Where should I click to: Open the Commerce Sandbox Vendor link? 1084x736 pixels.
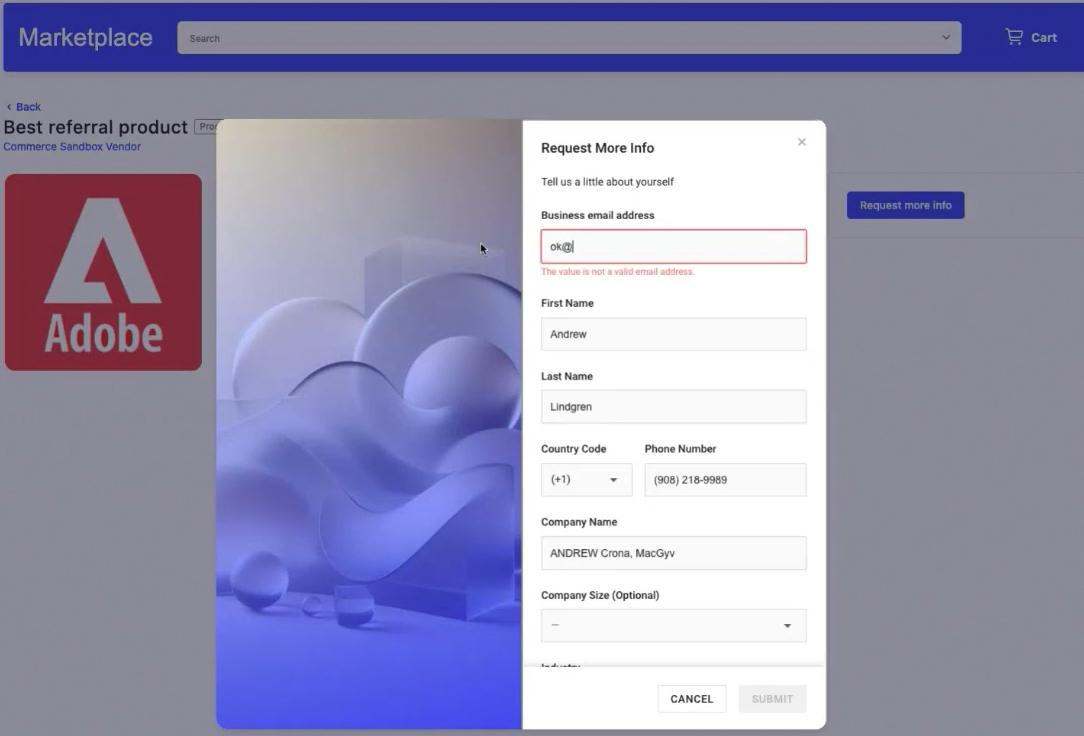[x=72, y=147]
